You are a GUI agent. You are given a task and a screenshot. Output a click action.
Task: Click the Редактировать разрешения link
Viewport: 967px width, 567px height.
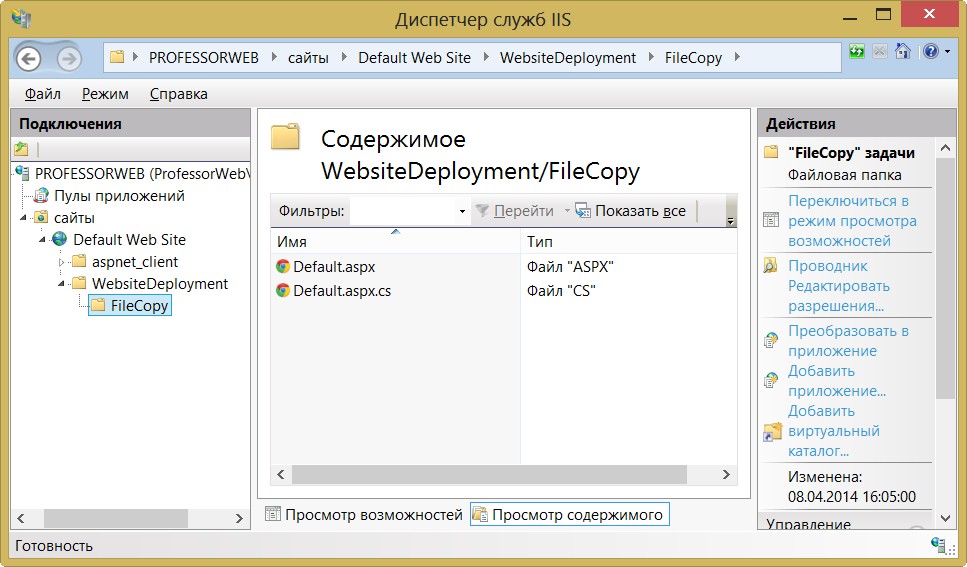(839, 296)
